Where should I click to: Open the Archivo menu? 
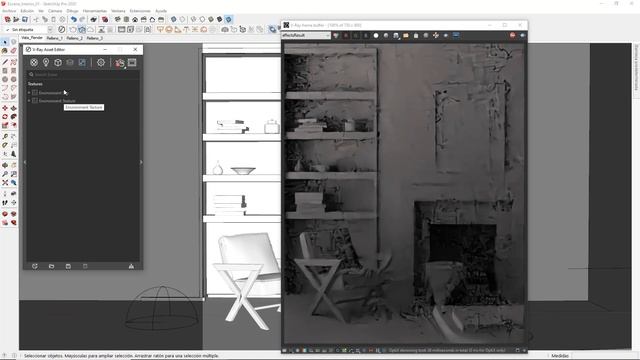[x=9, y=11]
